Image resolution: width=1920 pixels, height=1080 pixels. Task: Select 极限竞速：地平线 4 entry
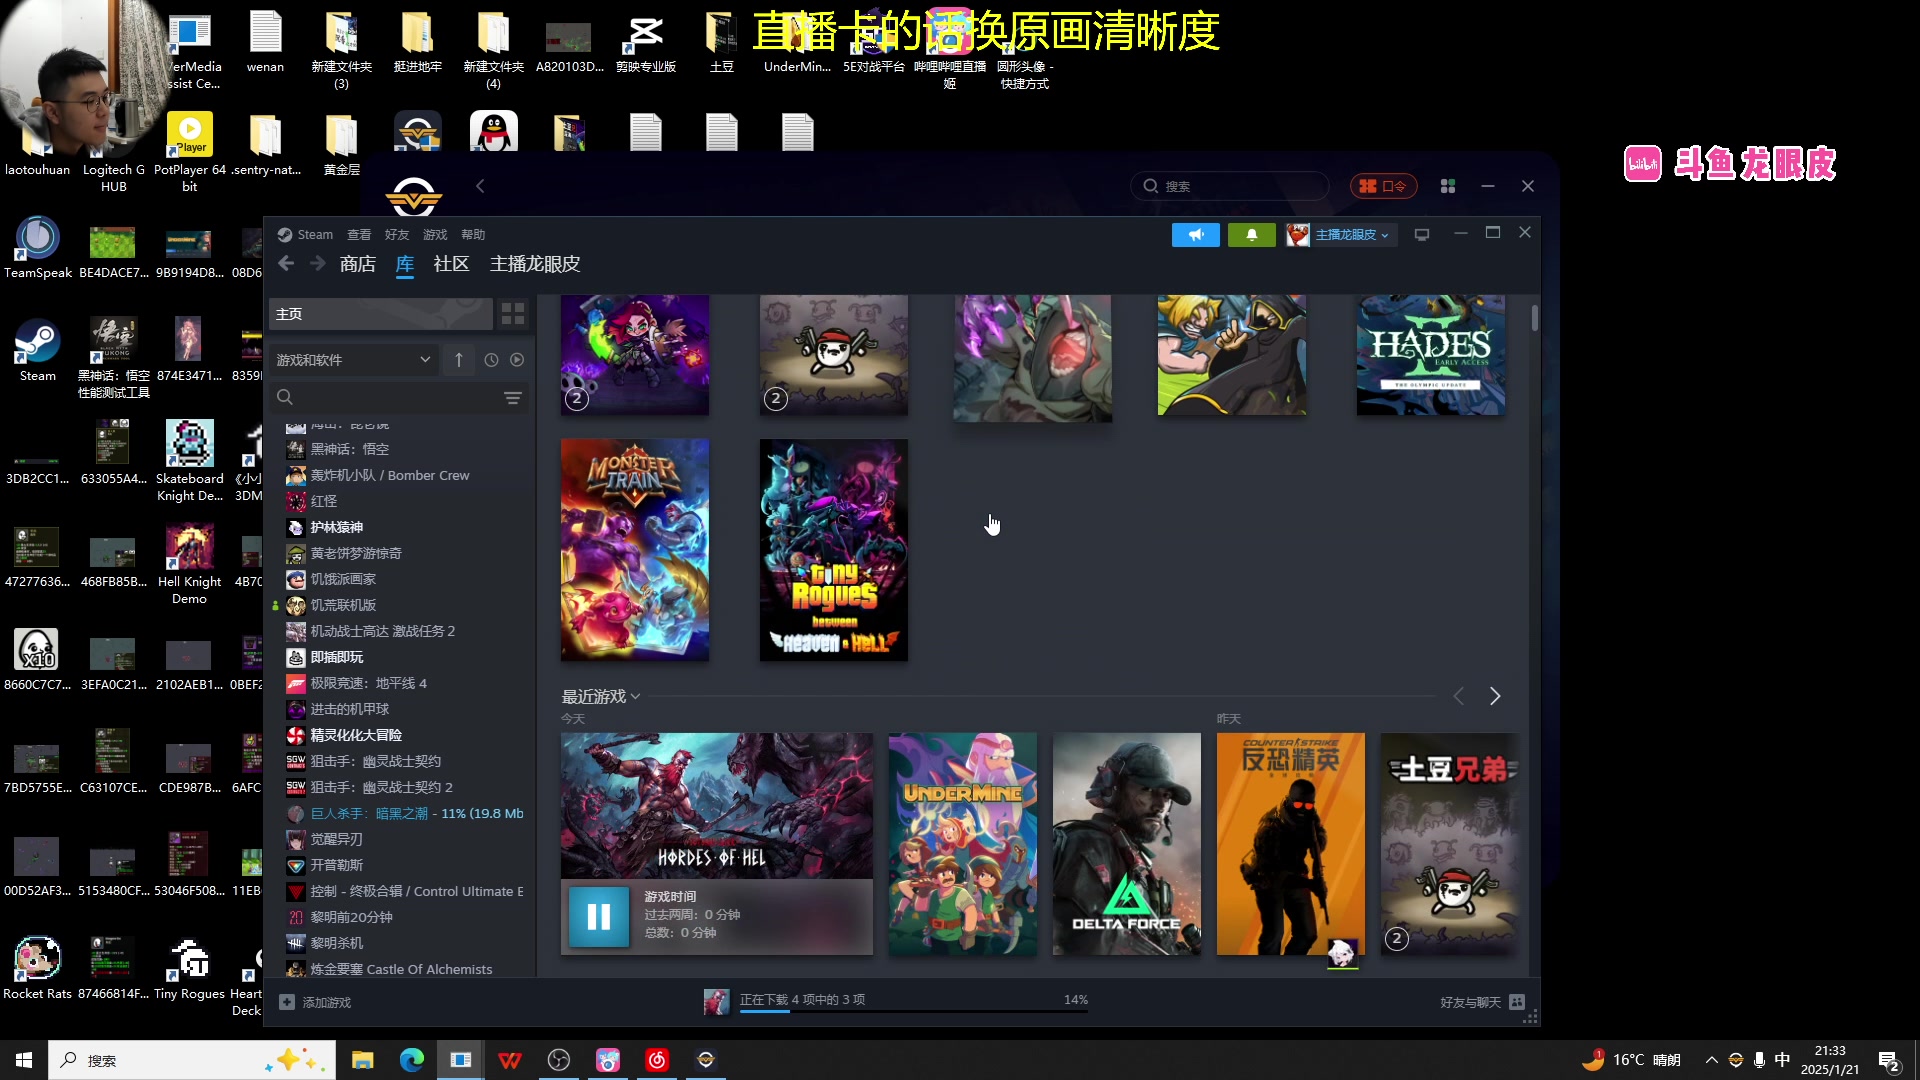click(368, 683)
